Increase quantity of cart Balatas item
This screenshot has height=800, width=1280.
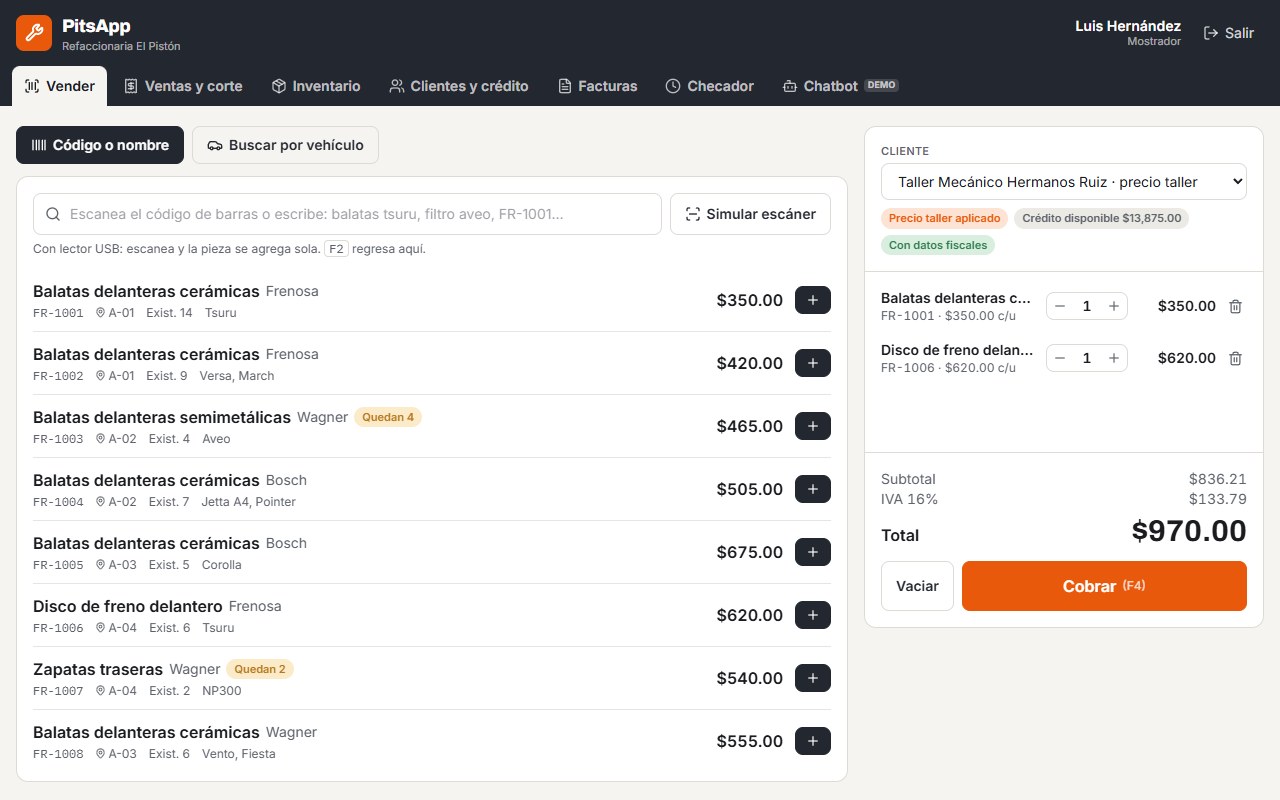click(x=1113, y=306)
